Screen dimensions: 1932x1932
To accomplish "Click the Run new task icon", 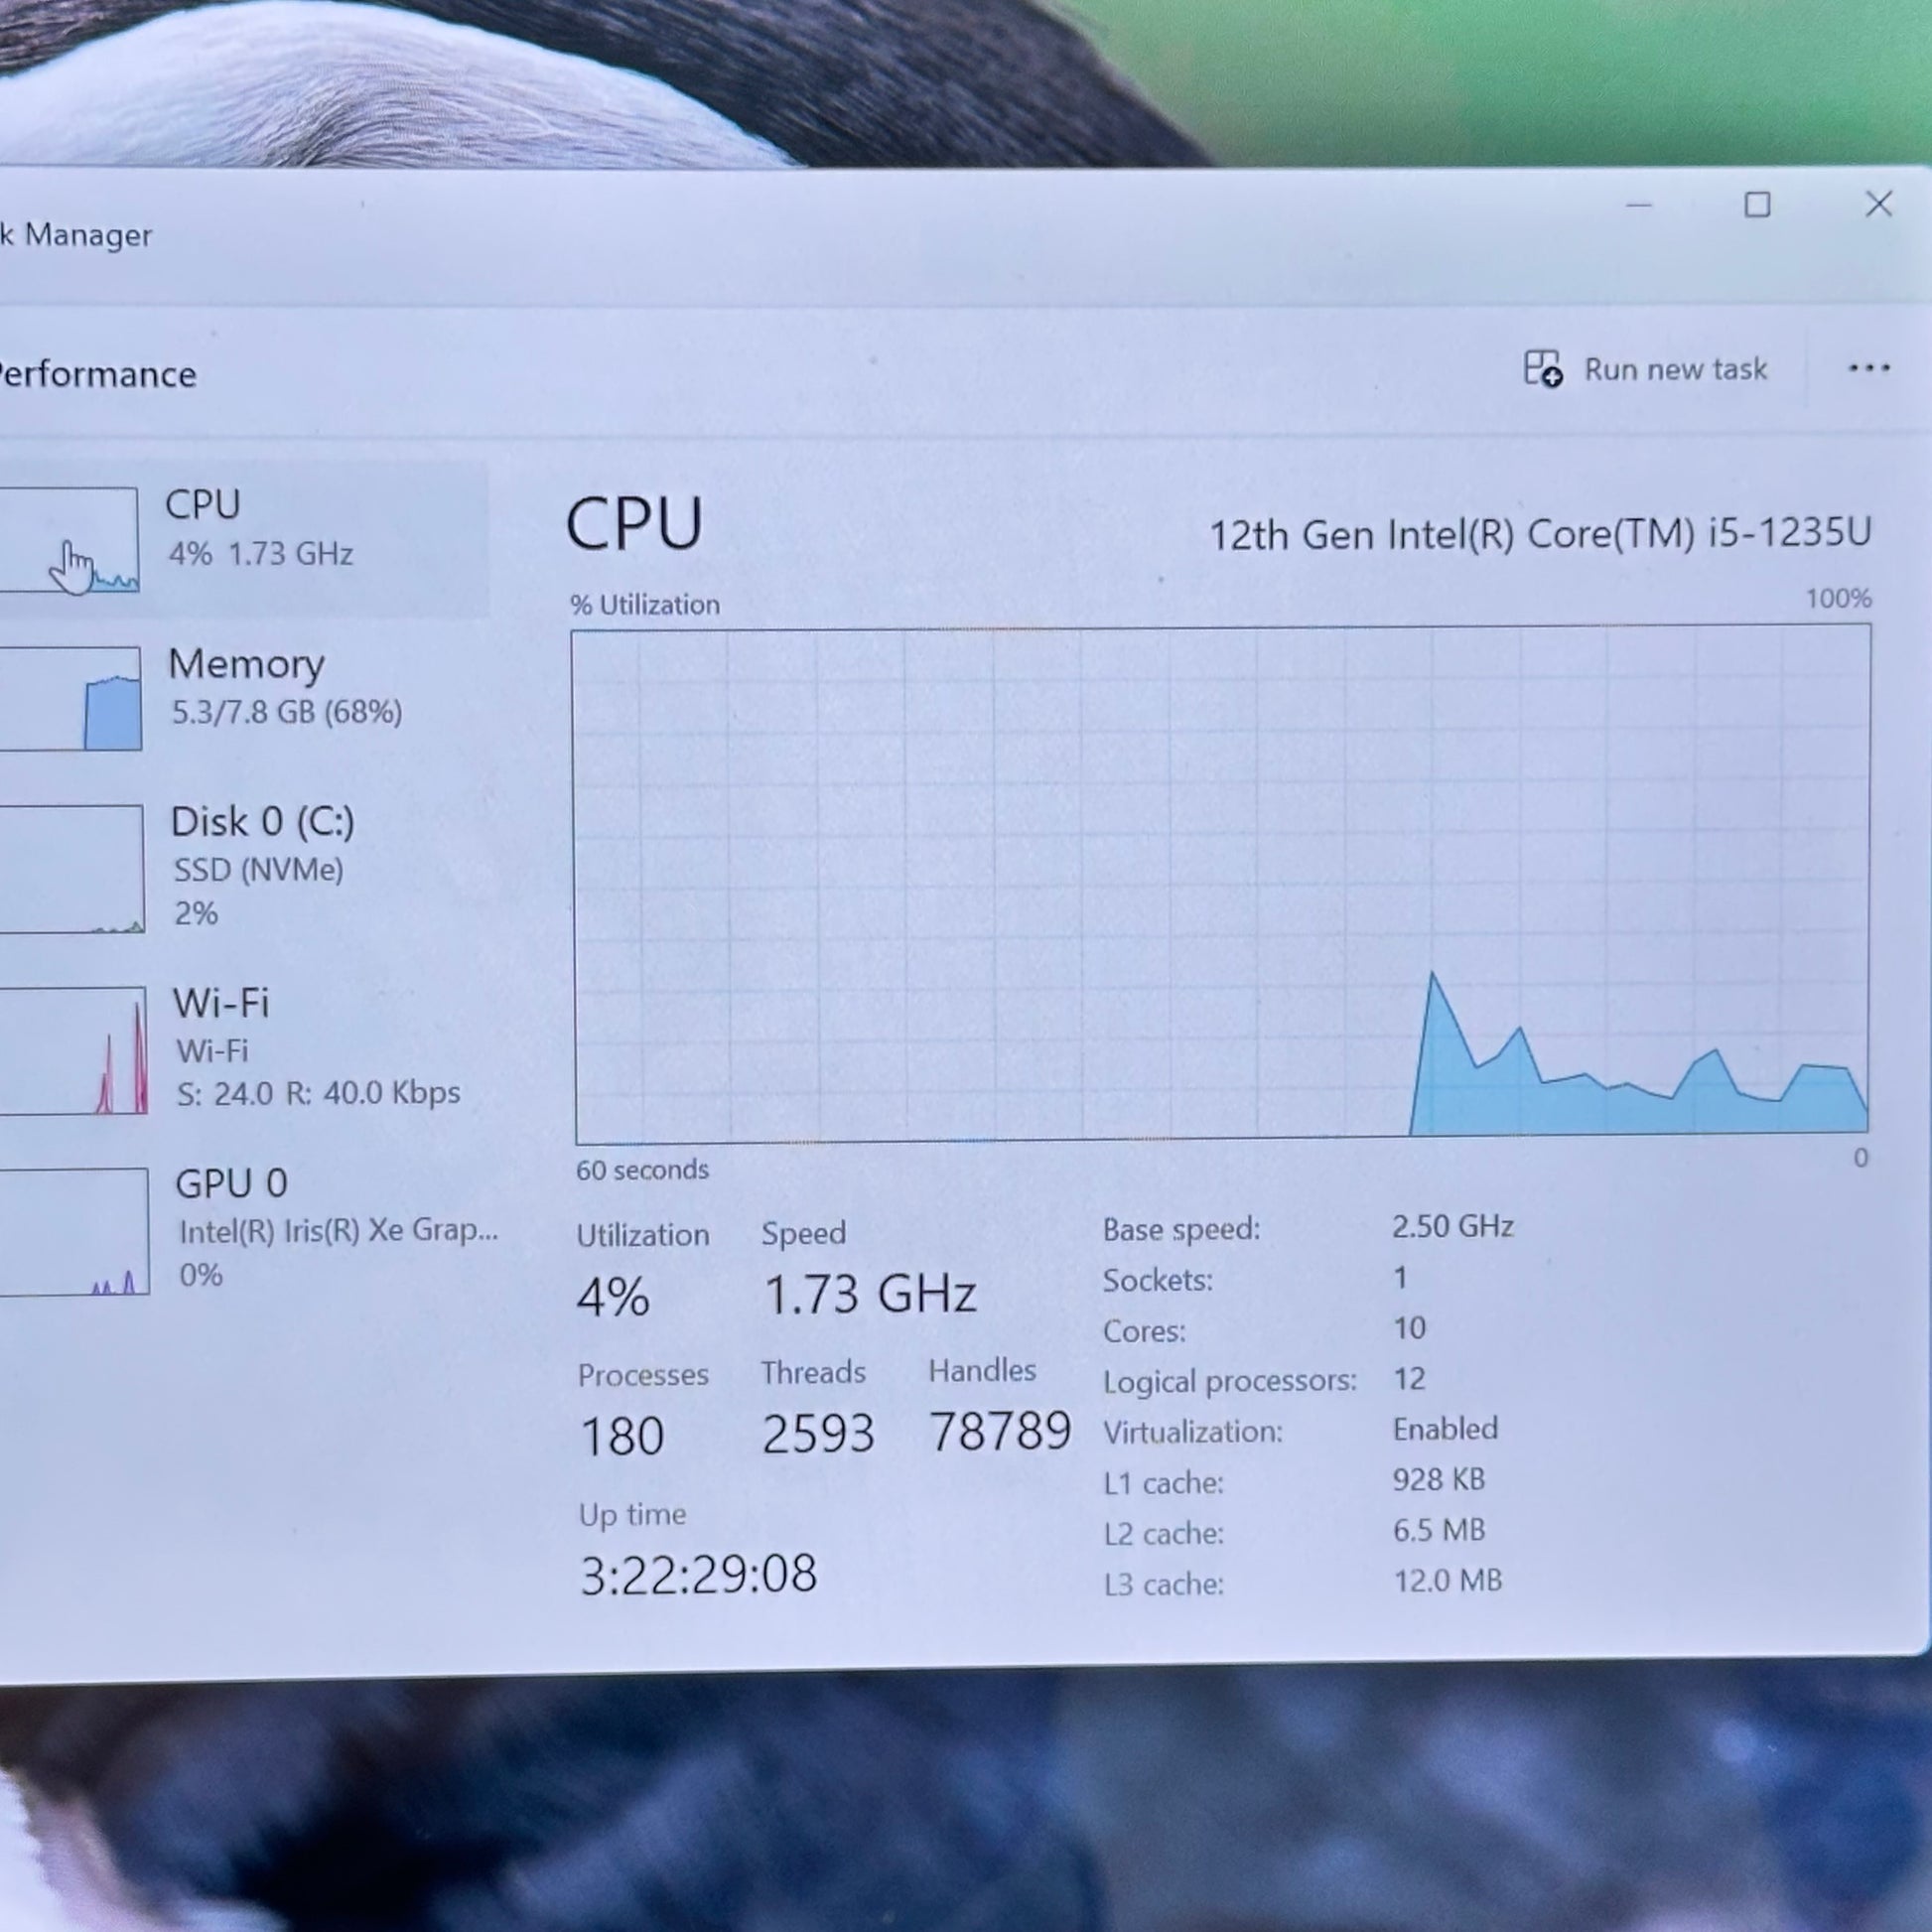I will point(1542,368).
